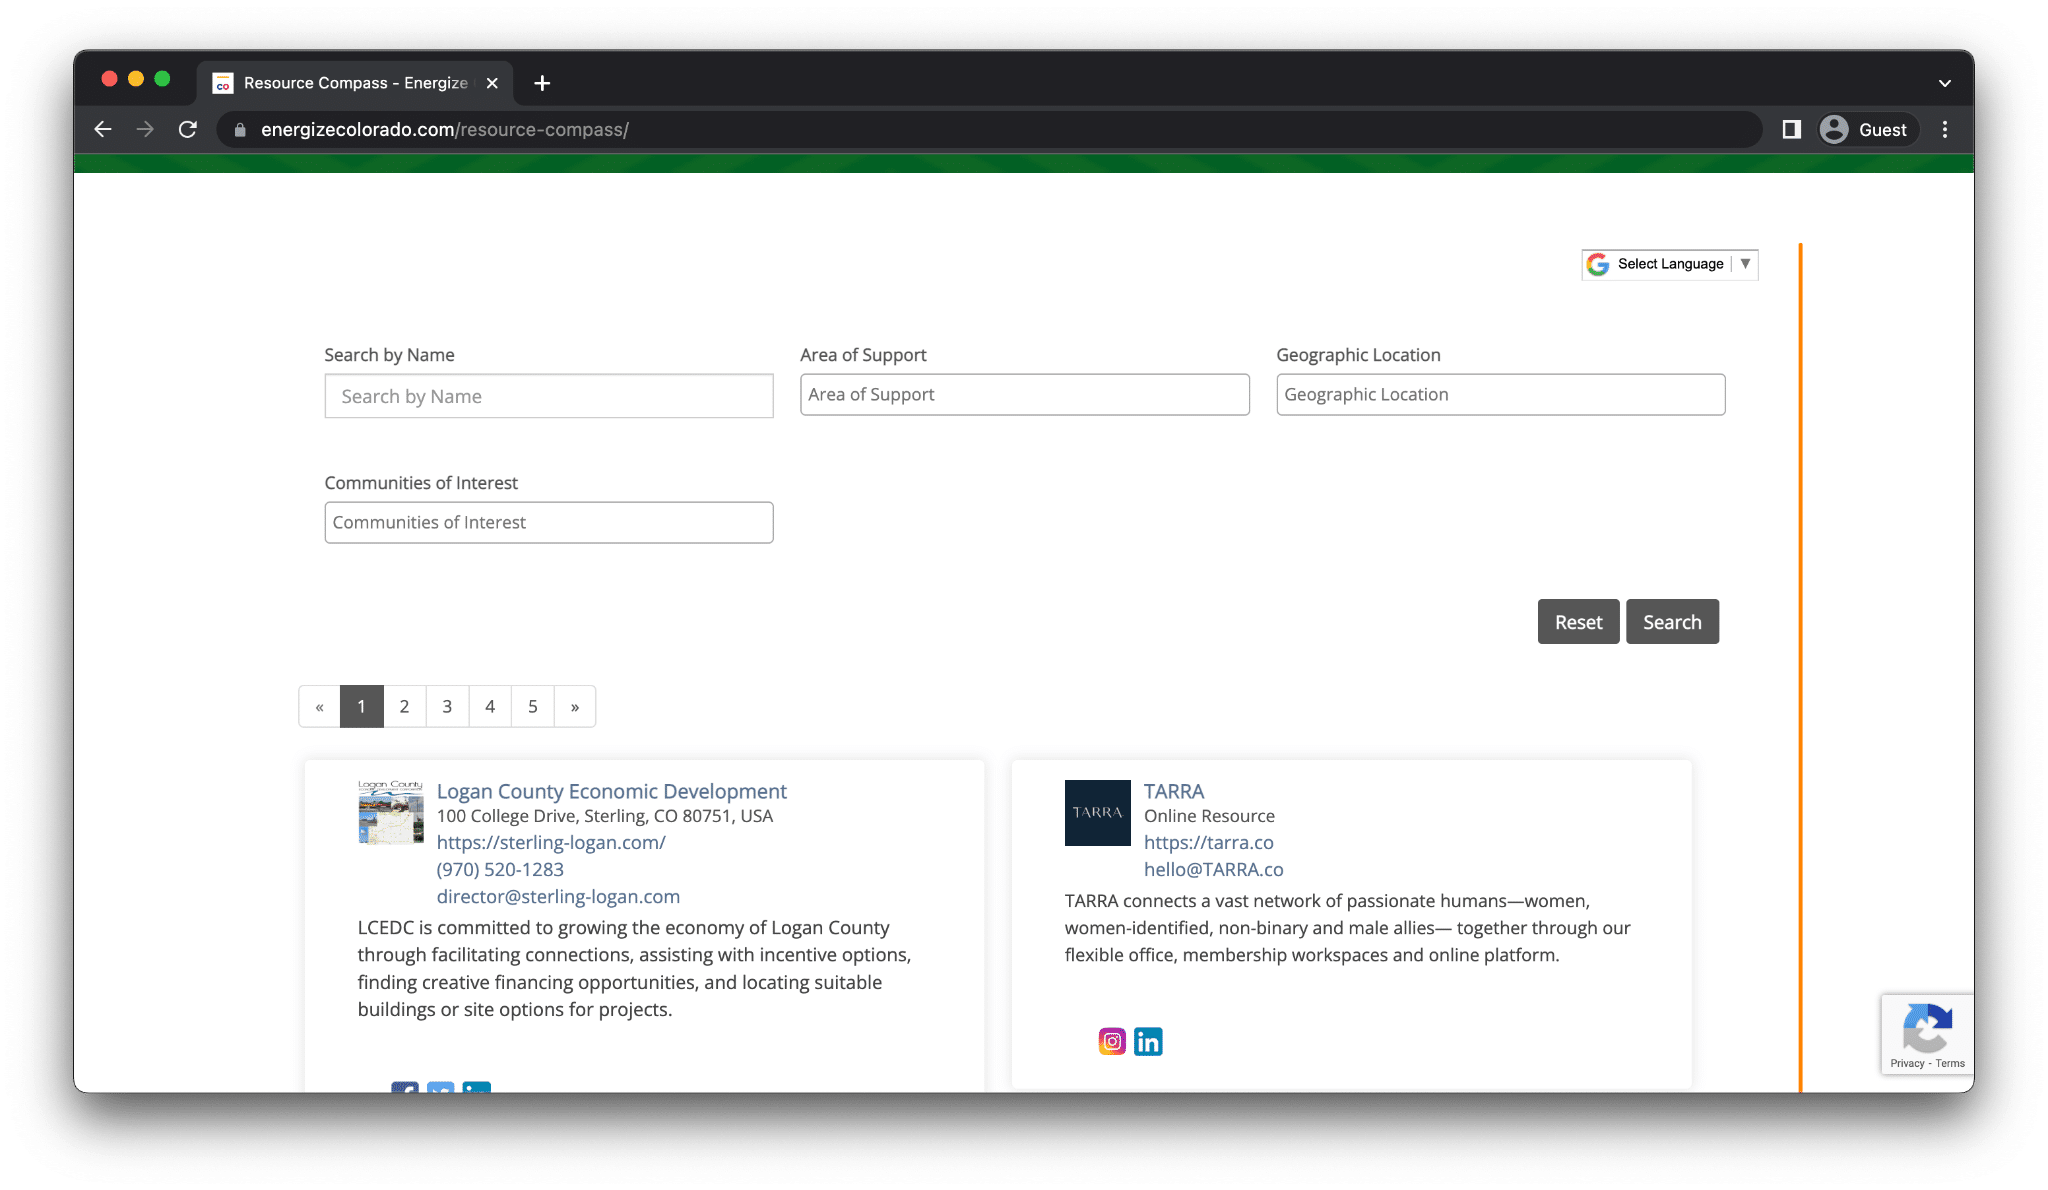Open a new browser tab
The height and width of the screenshot is (1190, 2048).
pos(542,83)
